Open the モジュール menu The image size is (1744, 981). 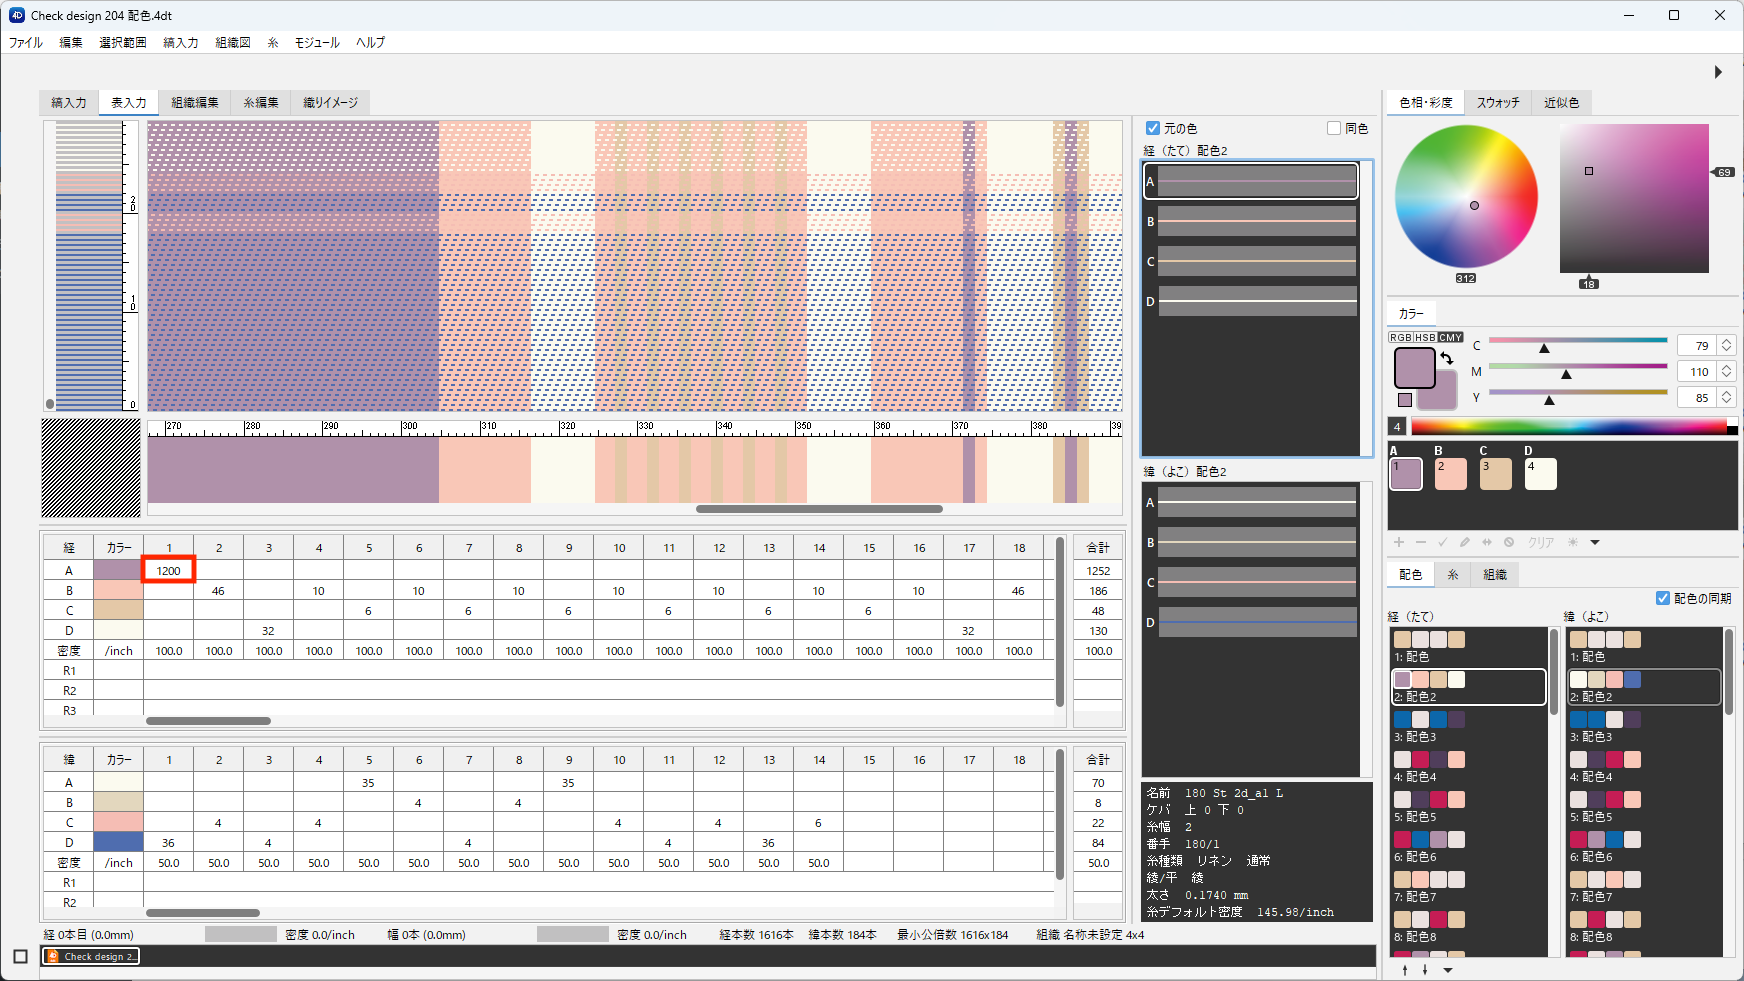[317, 42]
